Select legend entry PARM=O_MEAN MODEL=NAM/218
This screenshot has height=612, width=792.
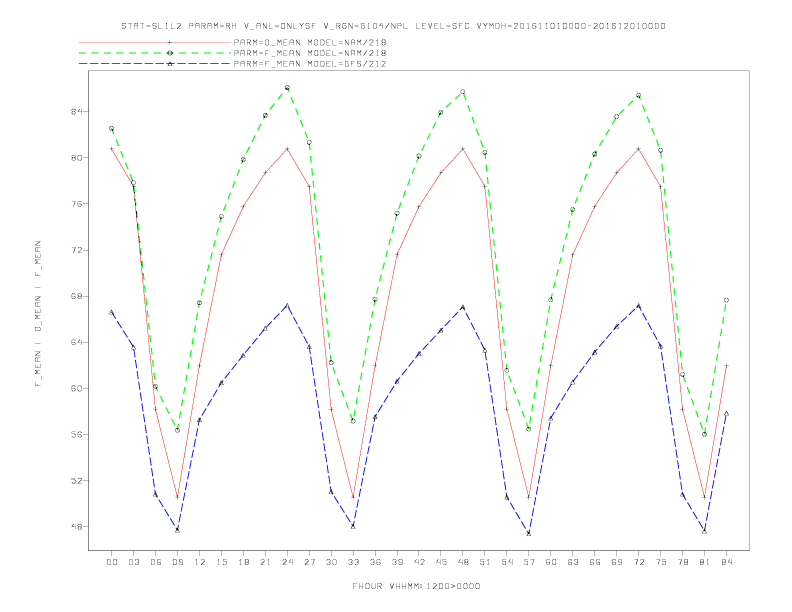(310, 42)
